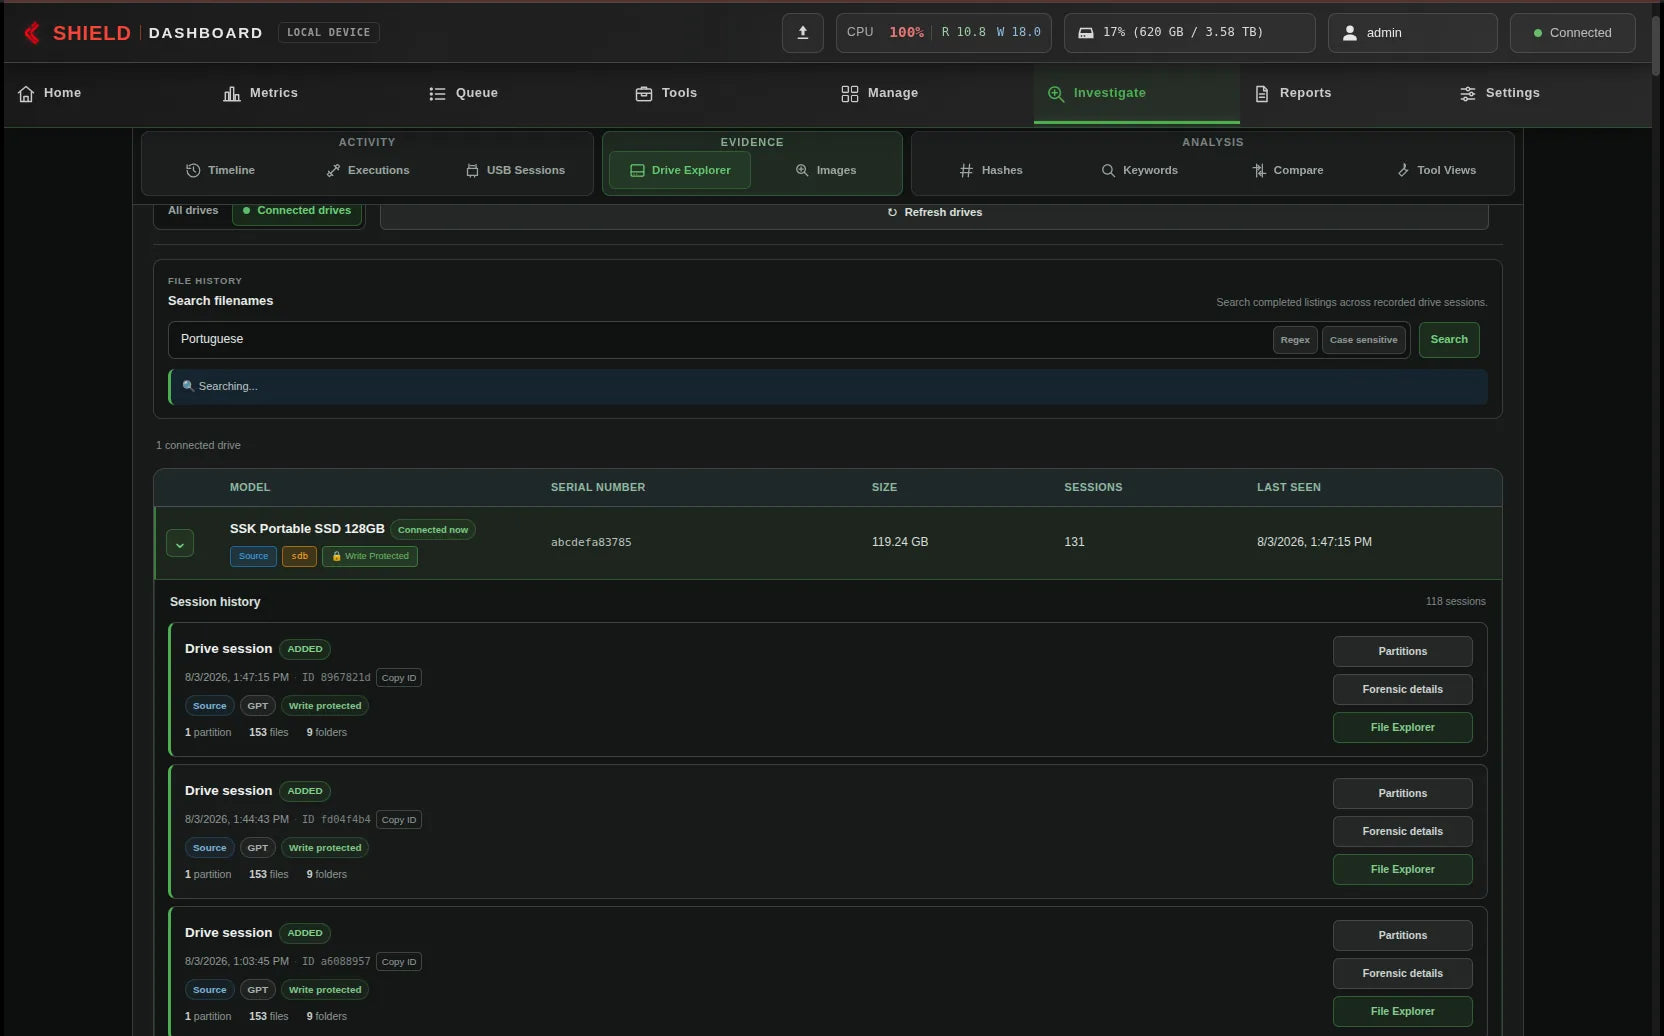This screenshot has height=1036, width=1664.
Task: Click the Drive Explorer drive icon
Action: point(637,171)
